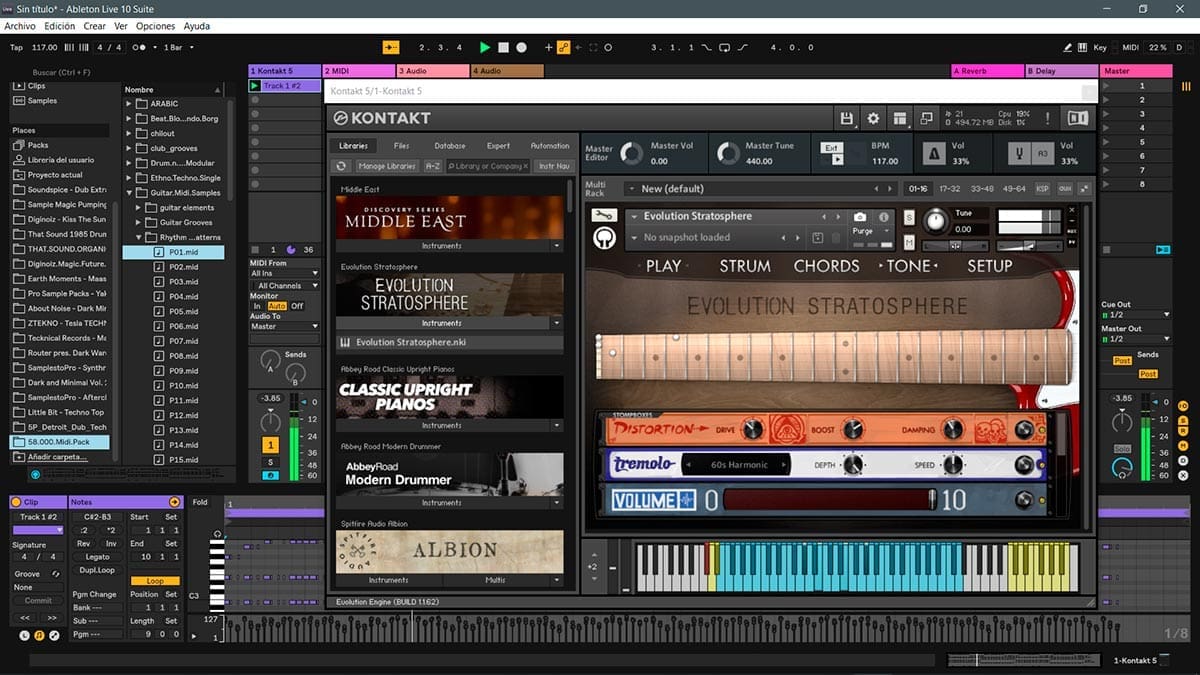
Task: Set Monitor to In
Action: (257, 306)
